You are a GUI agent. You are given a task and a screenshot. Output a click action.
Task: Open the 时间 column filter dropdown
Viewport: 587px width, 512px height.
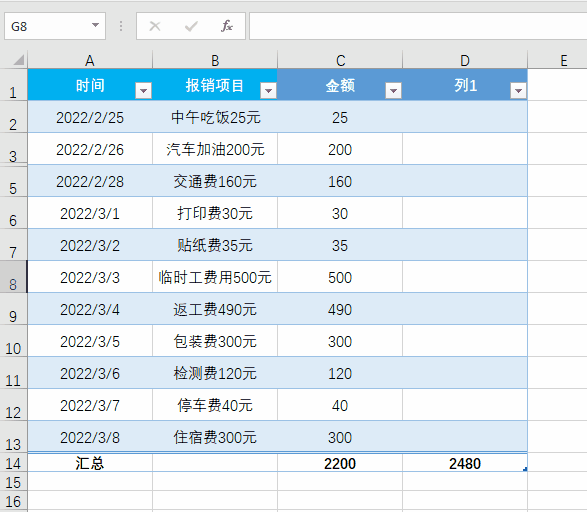pyautogui.click(x=143, y=91)
